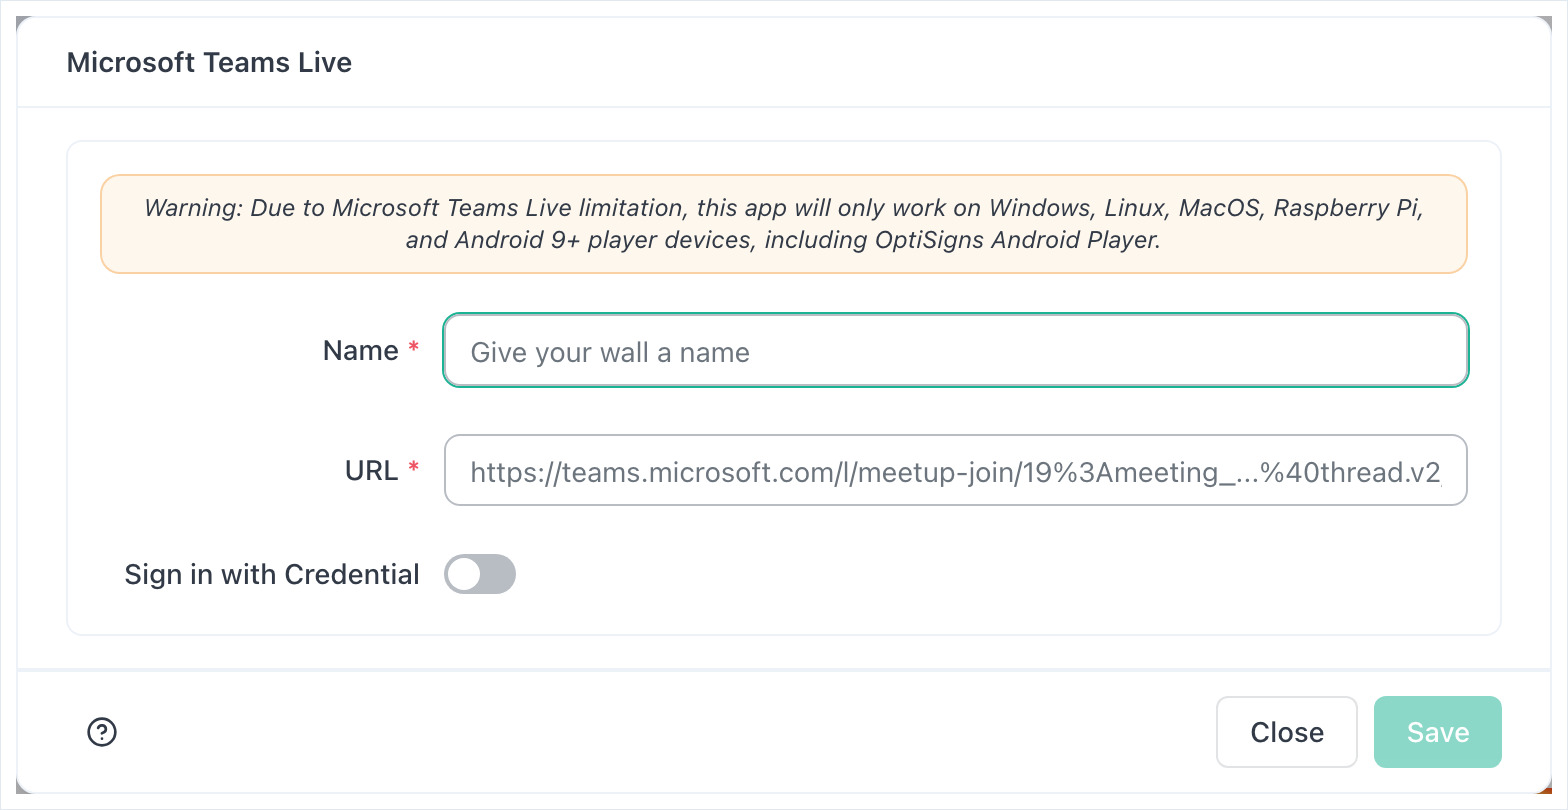This screenshot has width=1568, height=810.
Task: Click the Windows/Linux warning message text
Action: click(x=784, y=224)
